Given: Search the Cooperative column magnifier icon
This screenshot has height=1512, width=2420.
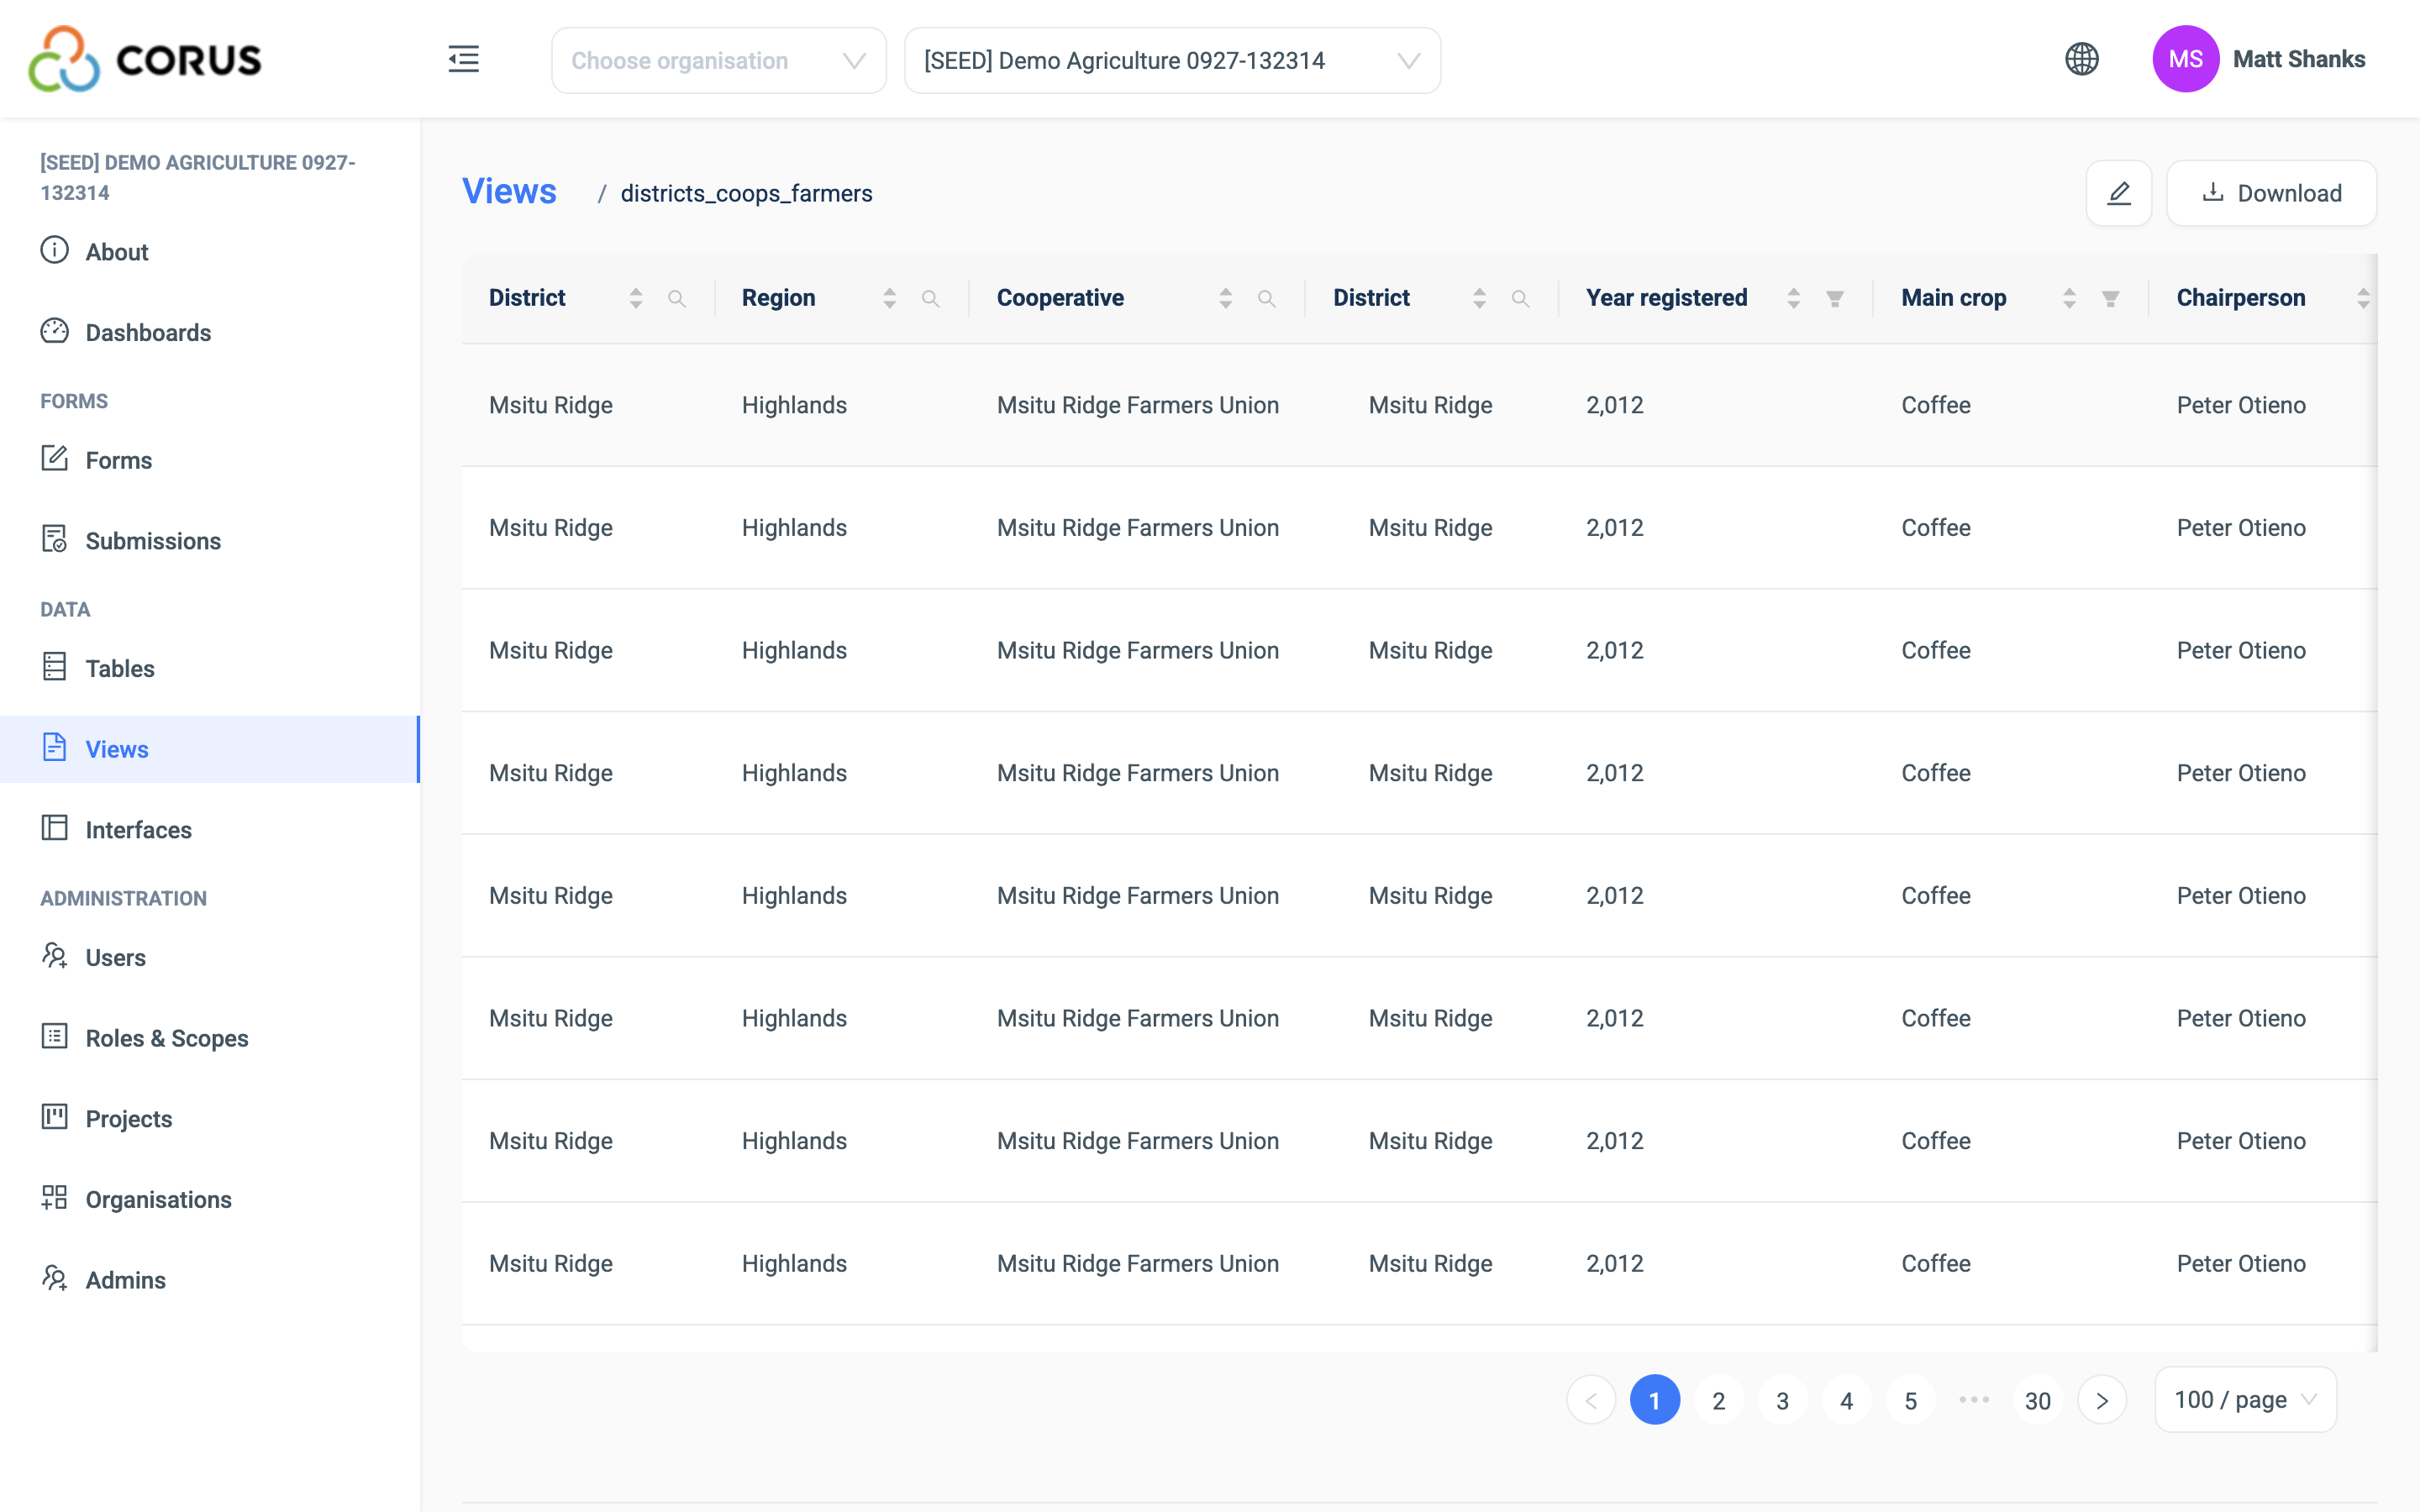Looking at the screenshot, I should pos(1266,298).
